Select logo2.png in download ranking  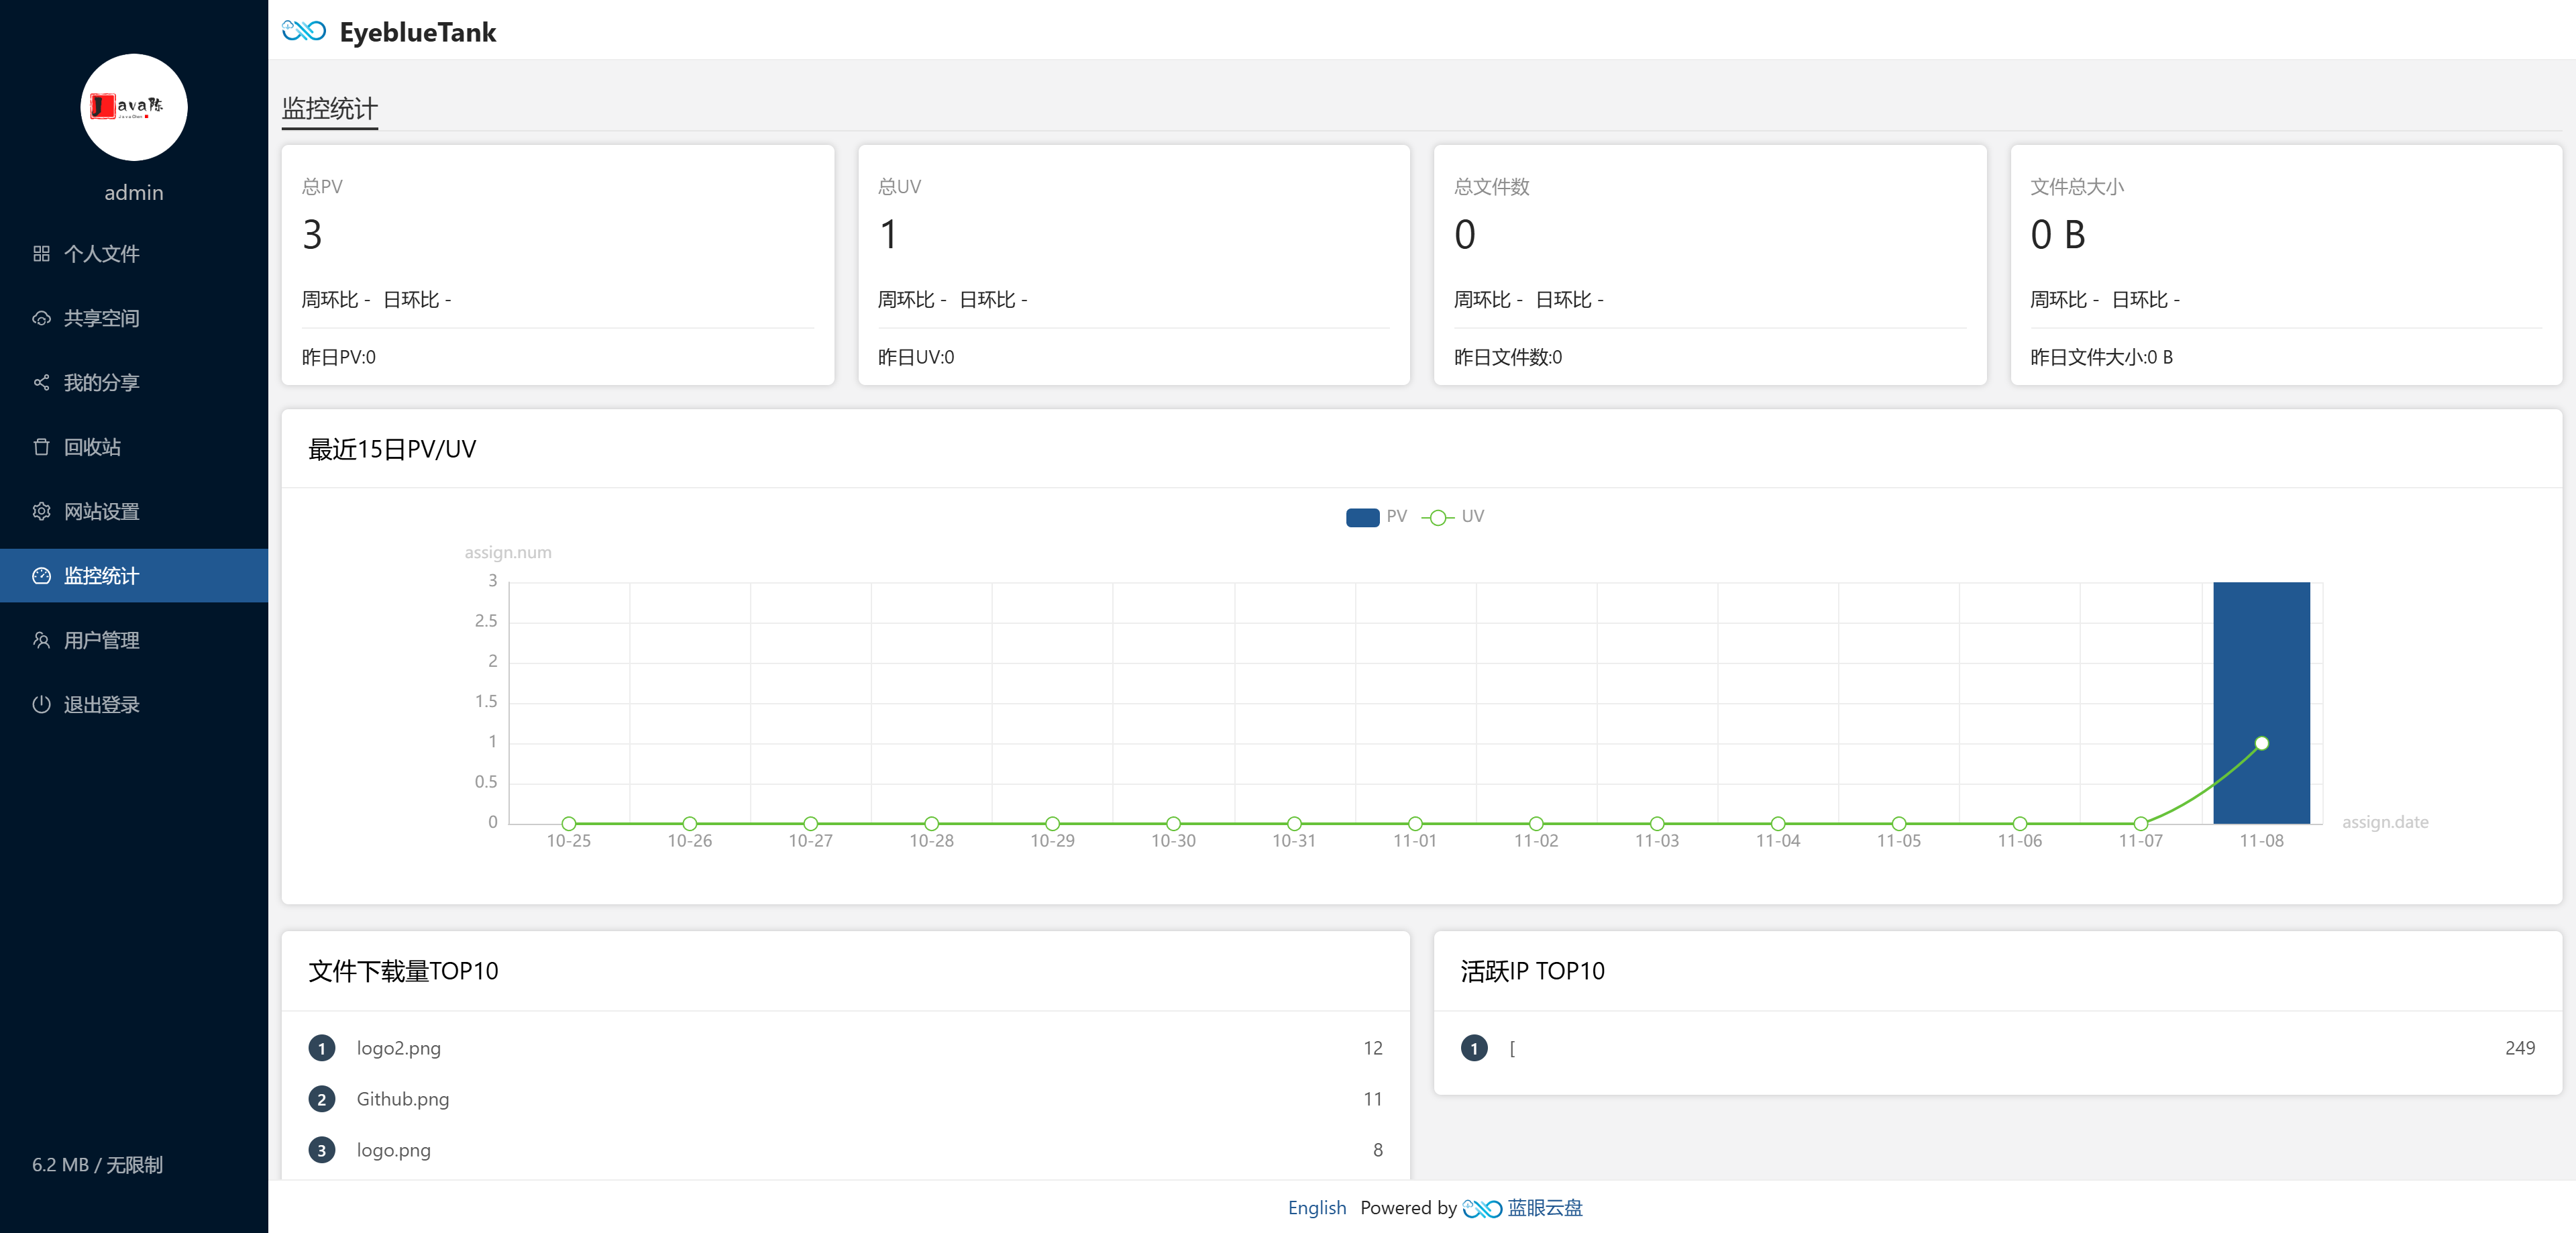coord(398,1048)
